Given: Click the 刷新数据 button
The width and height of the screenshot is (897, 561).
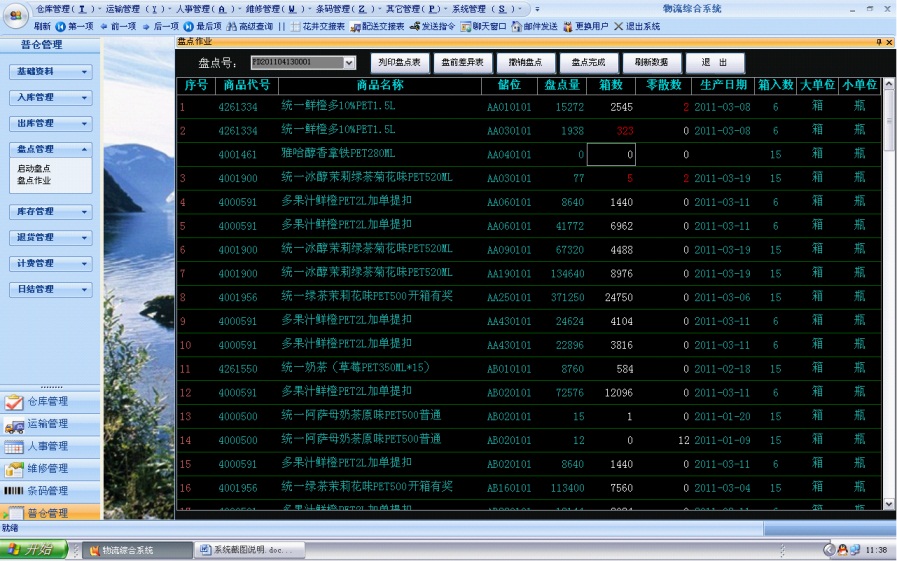Looking at the screenshot, I should pyautogui.click(x=651, y=62).
